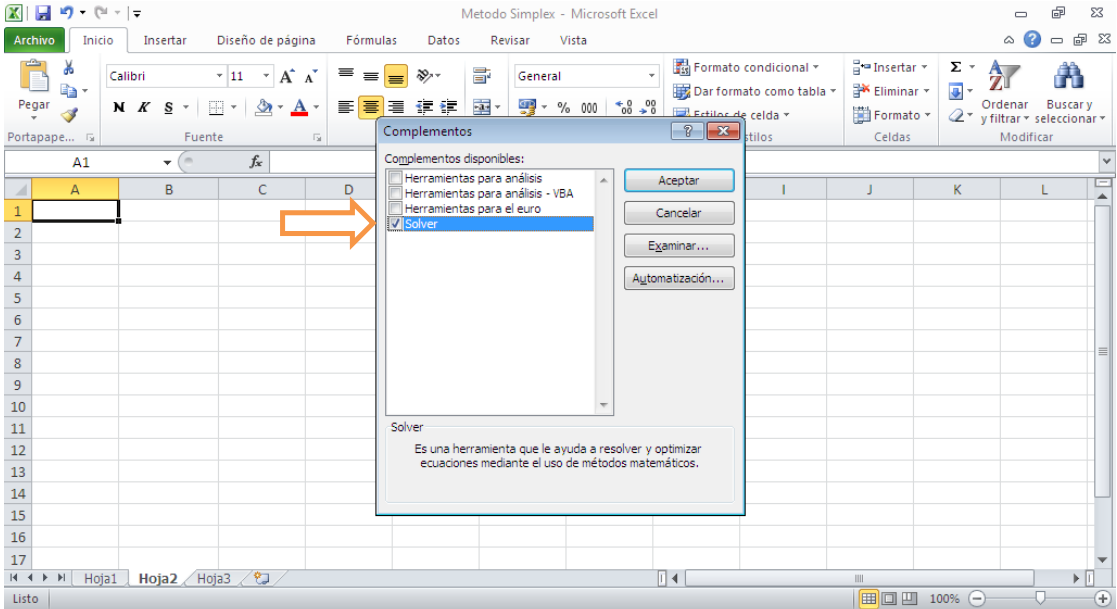Select the Hoja3 sheet tab
Screen dimensions: 1117x609
tap(215, 577)
